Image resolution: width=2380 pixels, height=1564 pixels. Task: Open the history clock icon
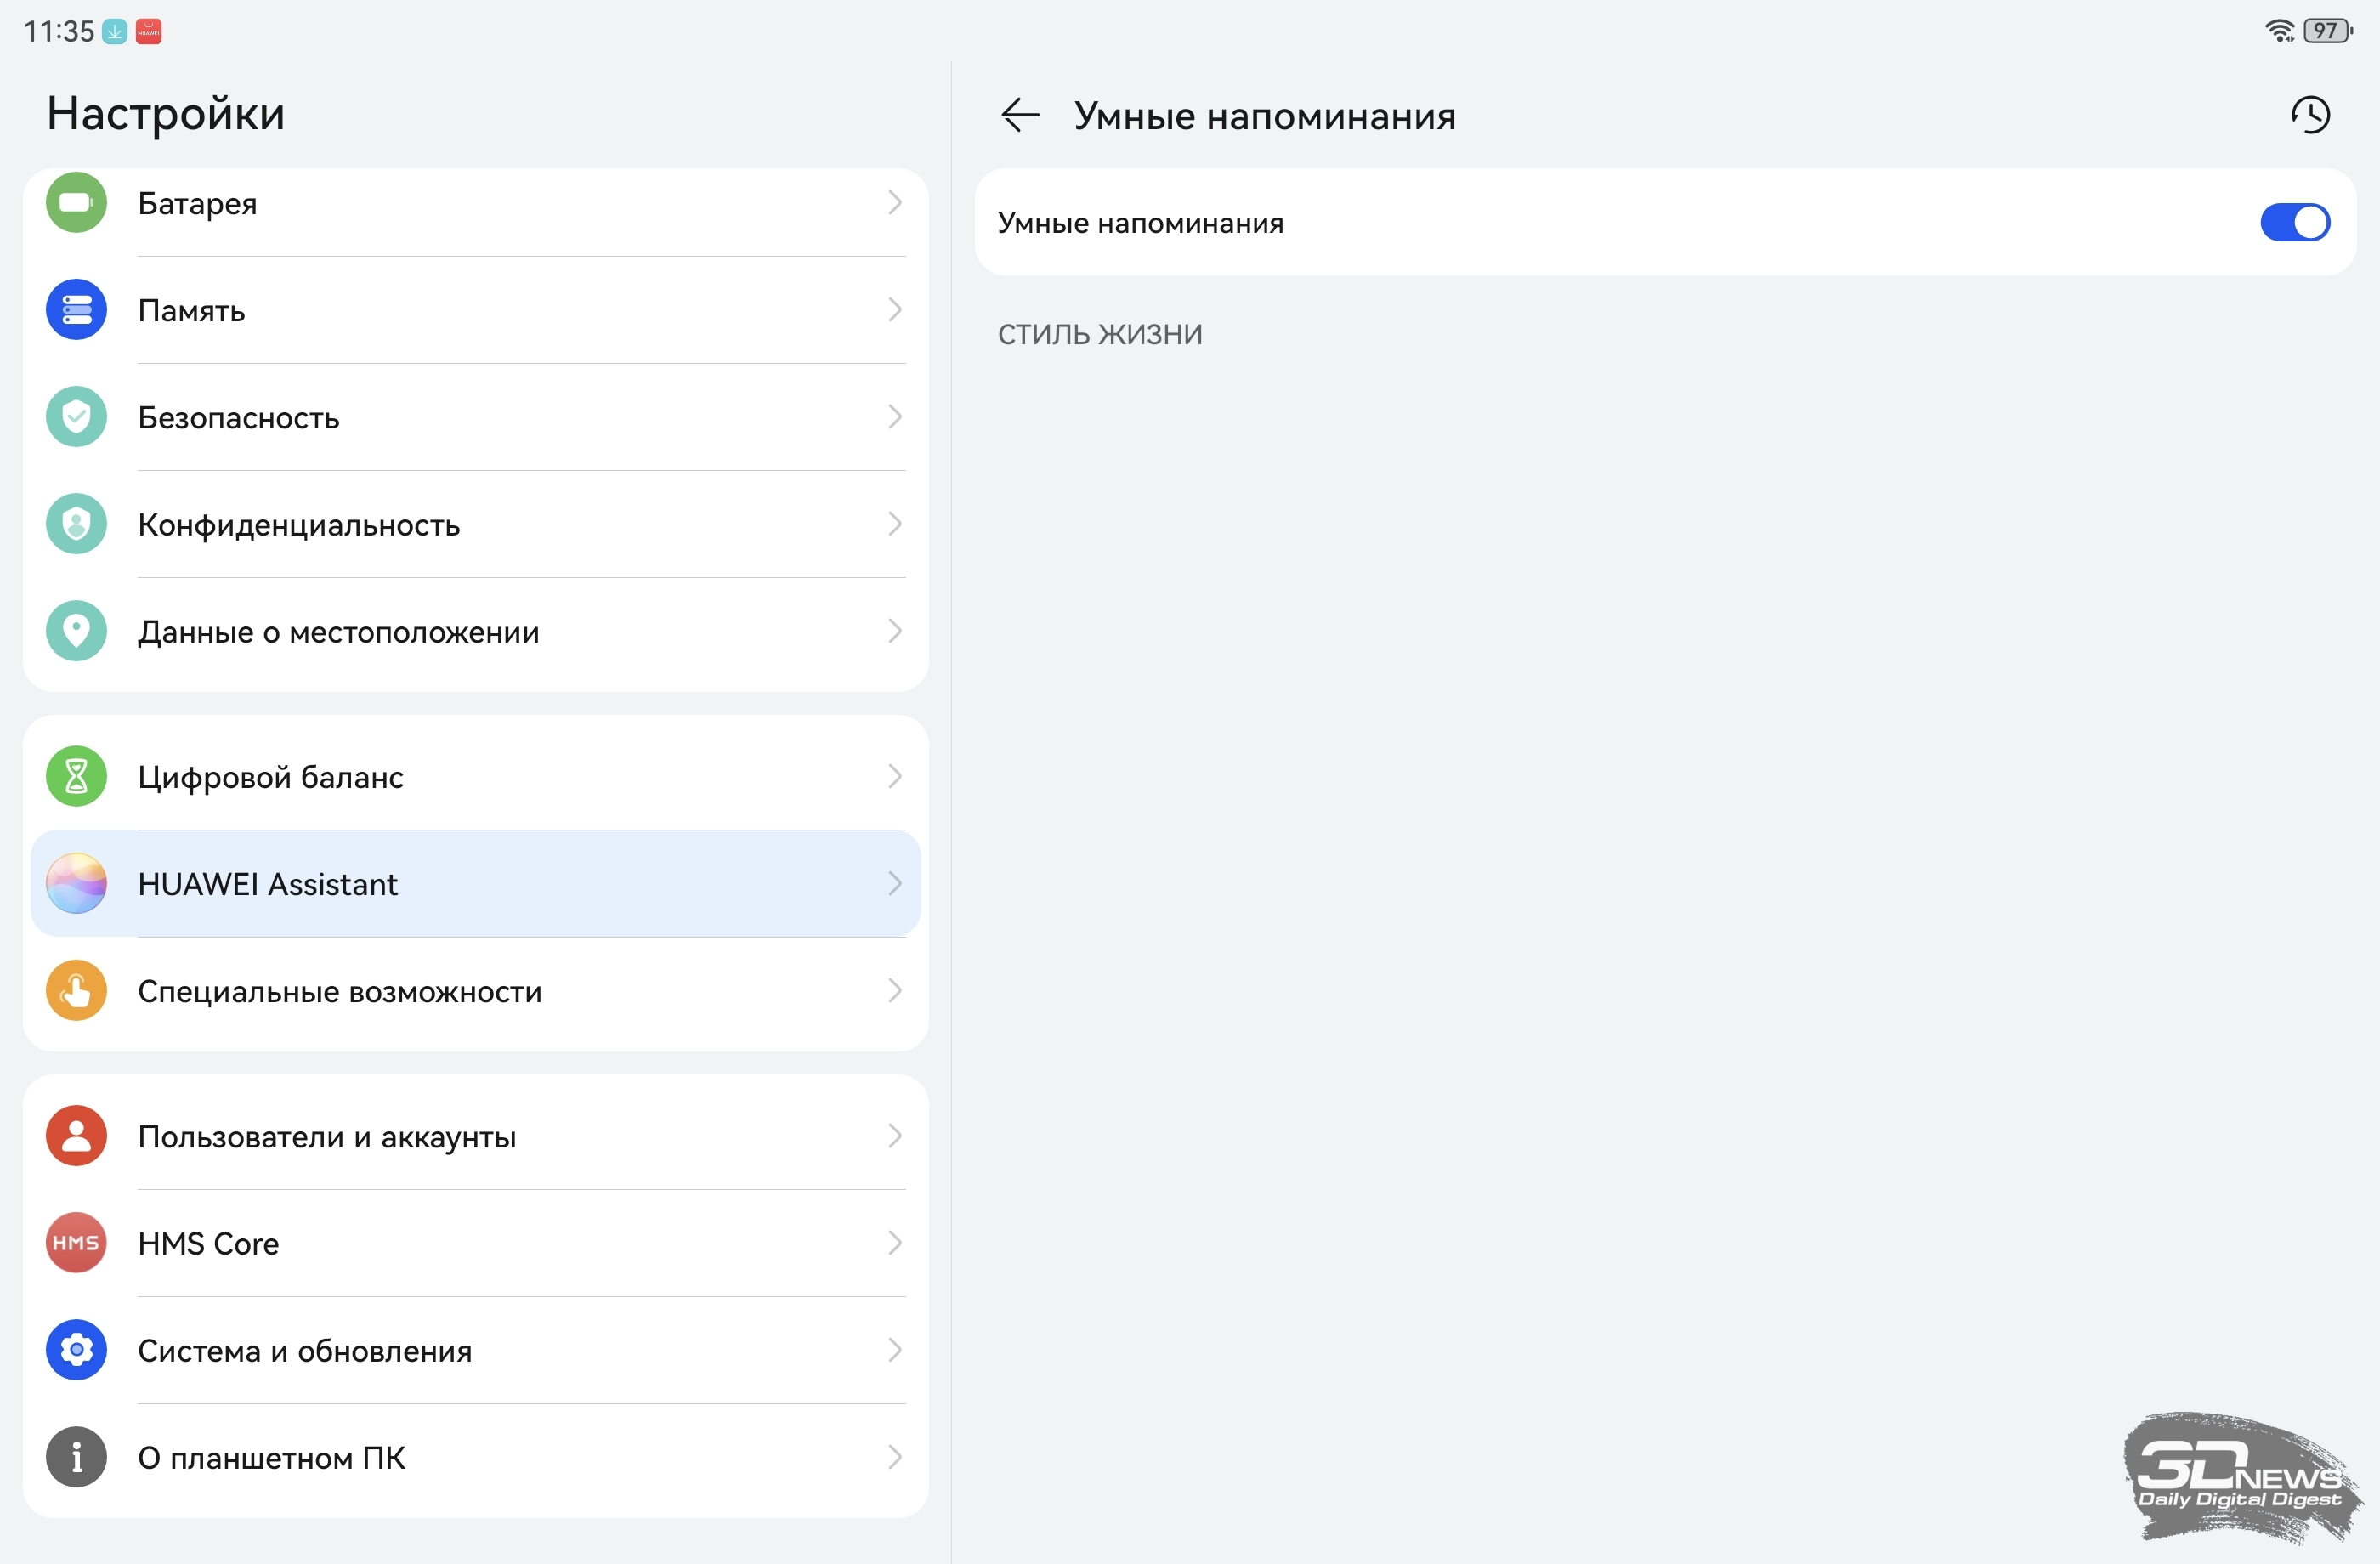coord(2310,115)
